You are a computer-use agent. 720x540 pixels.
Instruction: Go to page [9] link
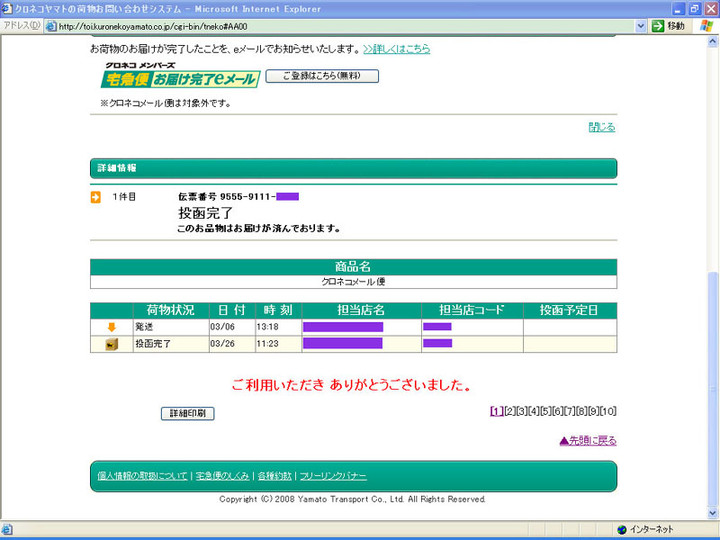pos(593,411)
